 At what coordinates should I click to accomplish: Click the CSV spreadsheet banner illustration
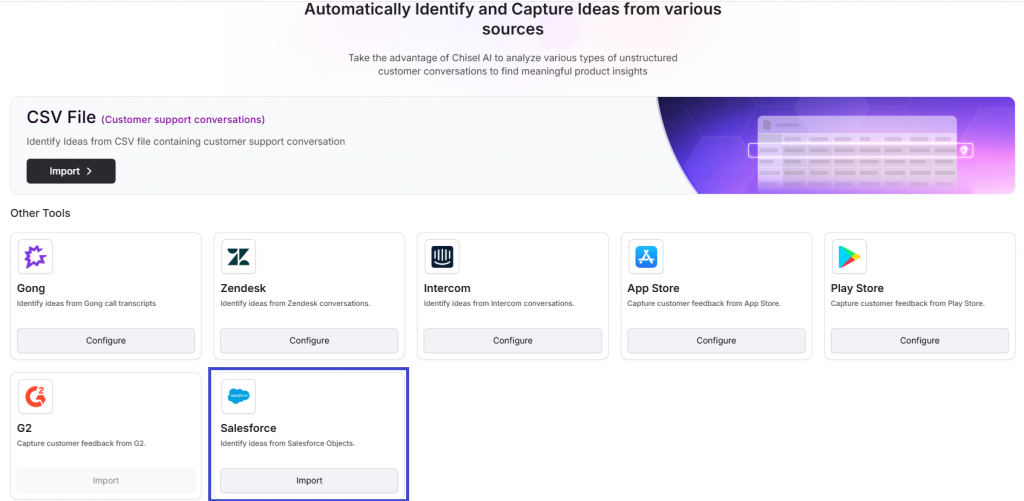coord(836,146)
